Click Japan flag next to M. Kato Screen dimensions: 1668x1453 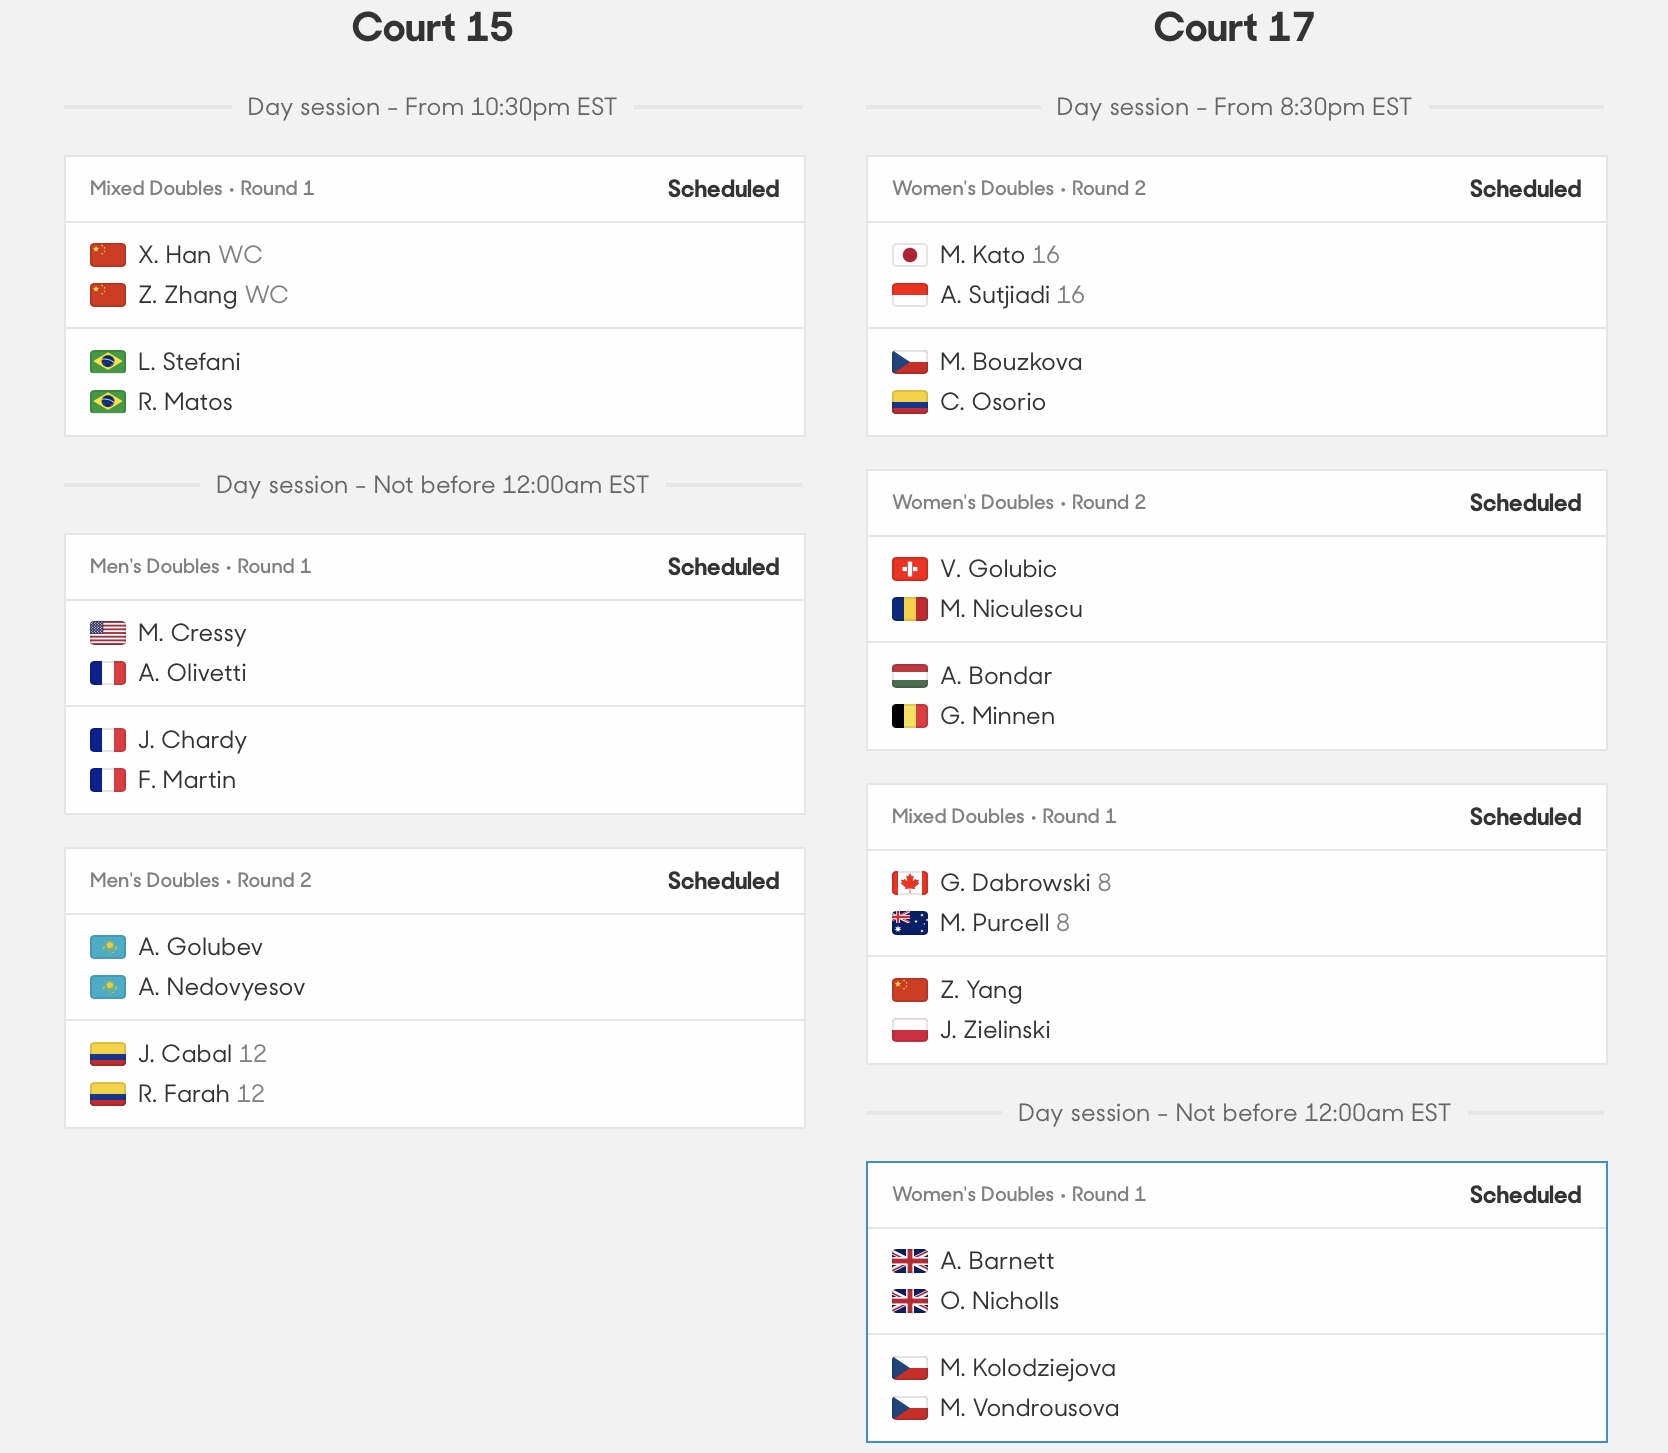click(x=910, y=255)
